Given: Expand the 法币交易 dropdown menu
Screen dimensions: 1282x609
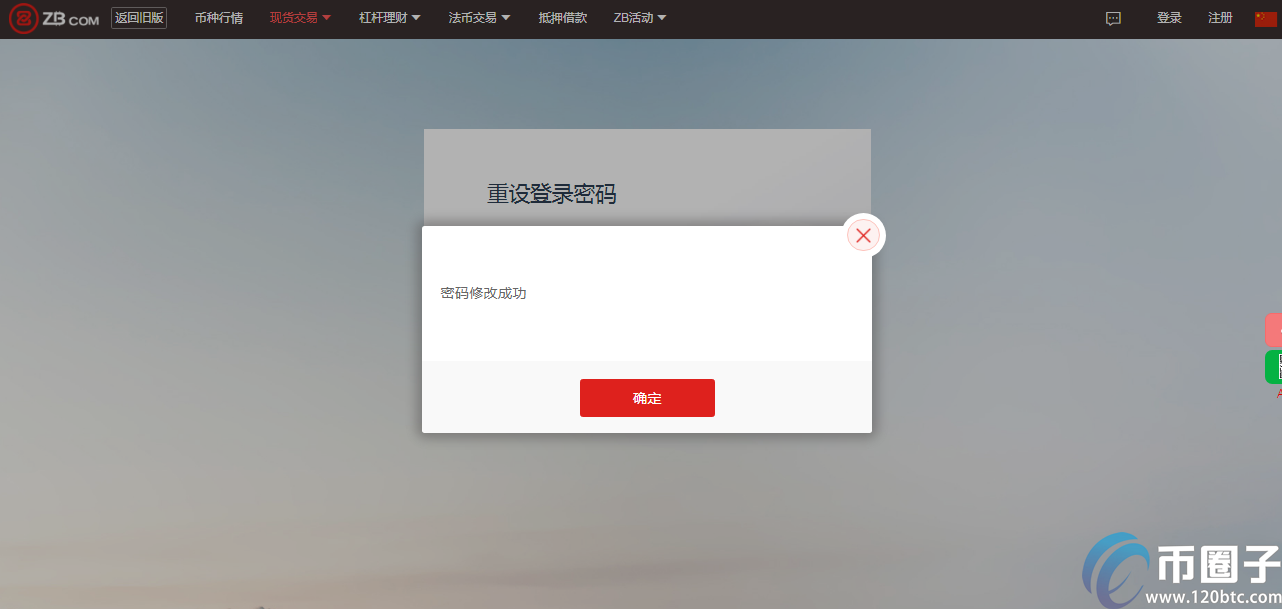Looking at the screenshot, I should 480,18.
